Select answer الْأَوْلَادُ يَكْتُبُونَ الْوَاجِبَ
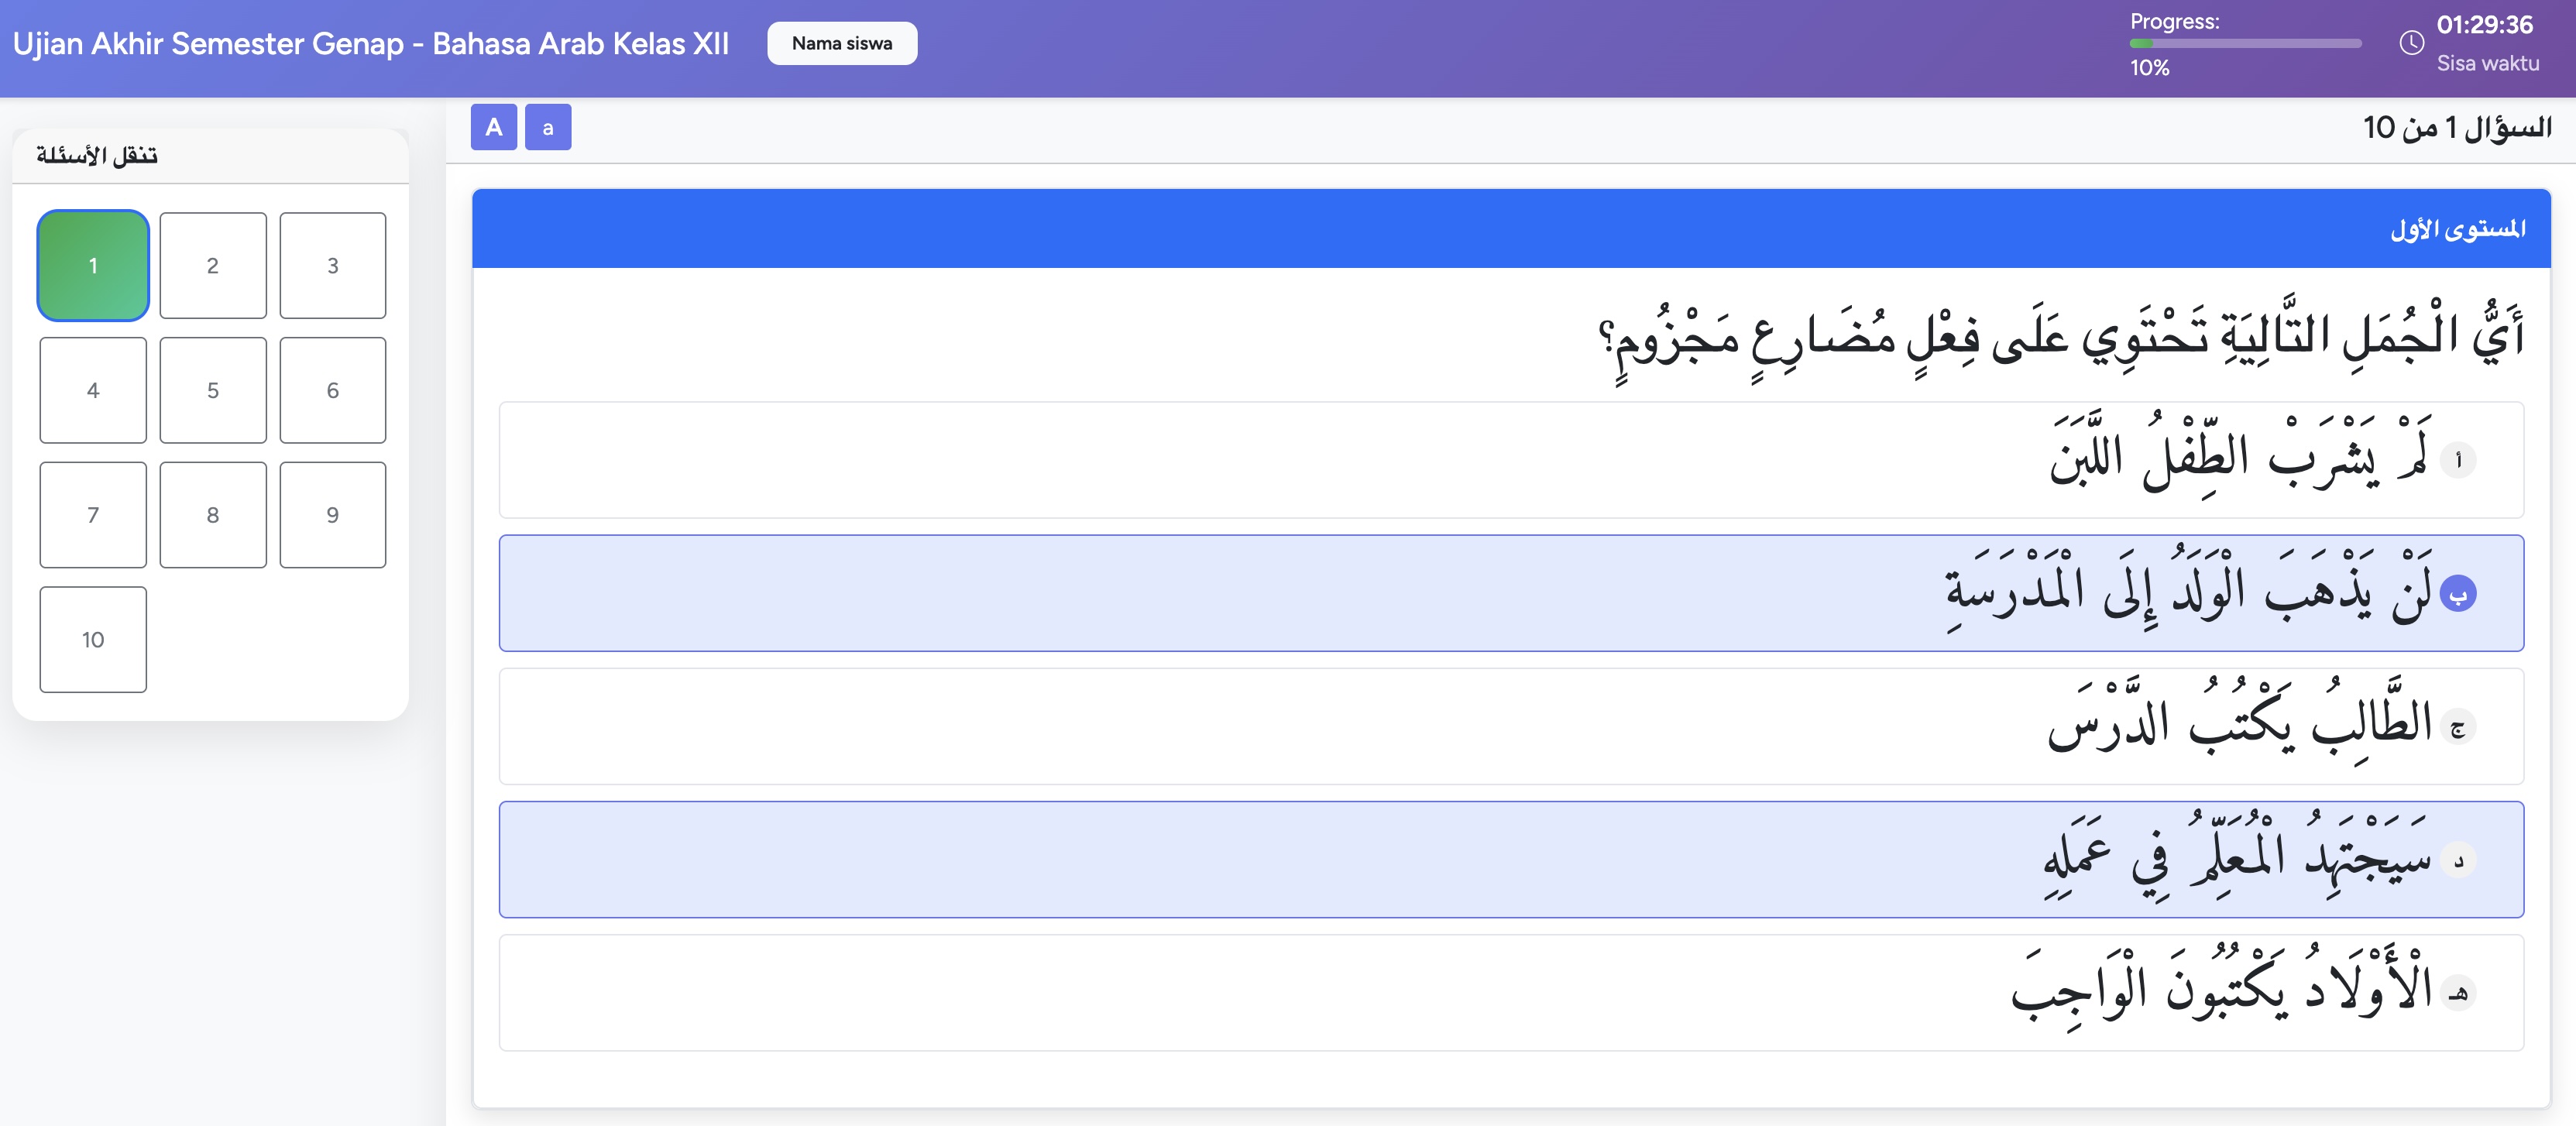 point(1500,993)
